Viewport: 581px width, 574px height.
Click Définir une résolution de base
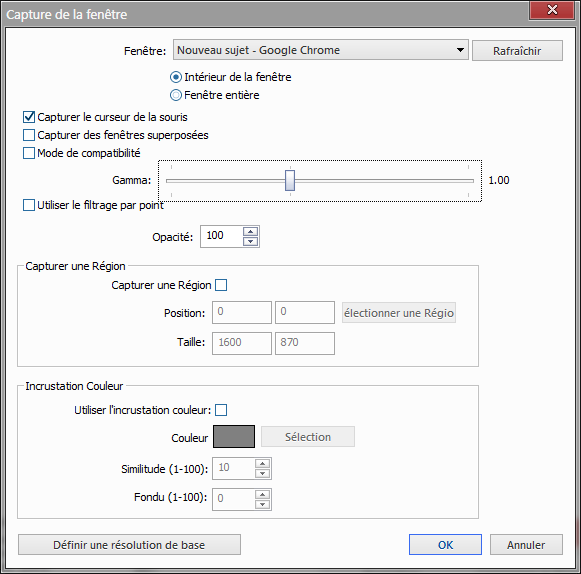click(129, 545)
